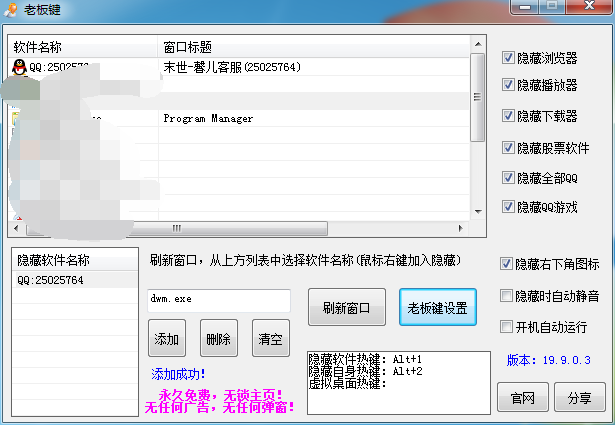Click the 窗口标题 column header
Screen dimensions: 615x425
[x=313, y=47]
